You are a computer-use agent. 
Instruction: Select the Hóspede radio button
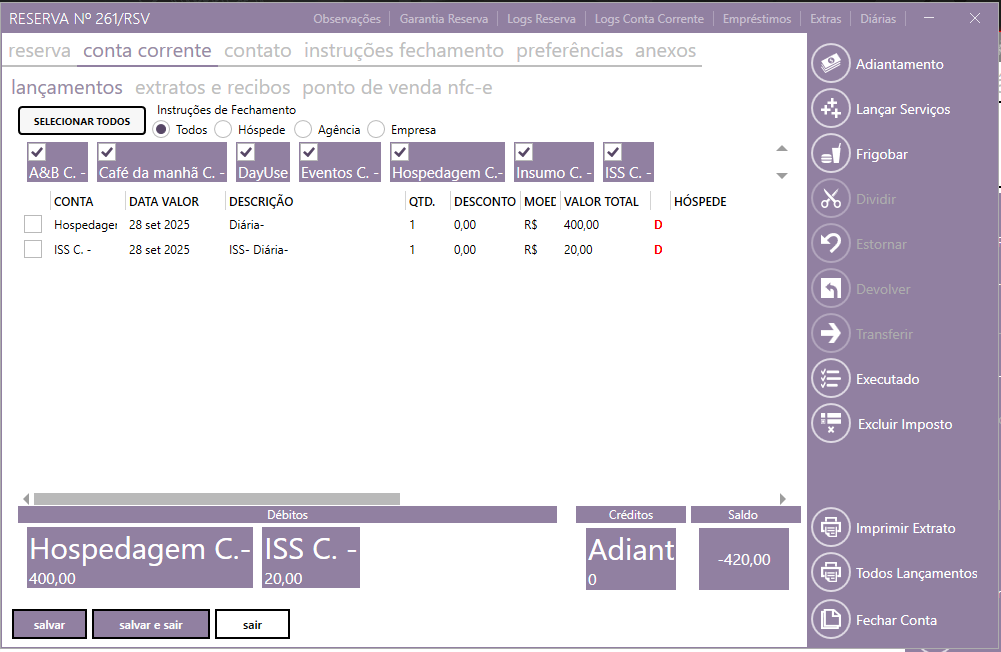[x=223, y=129]
